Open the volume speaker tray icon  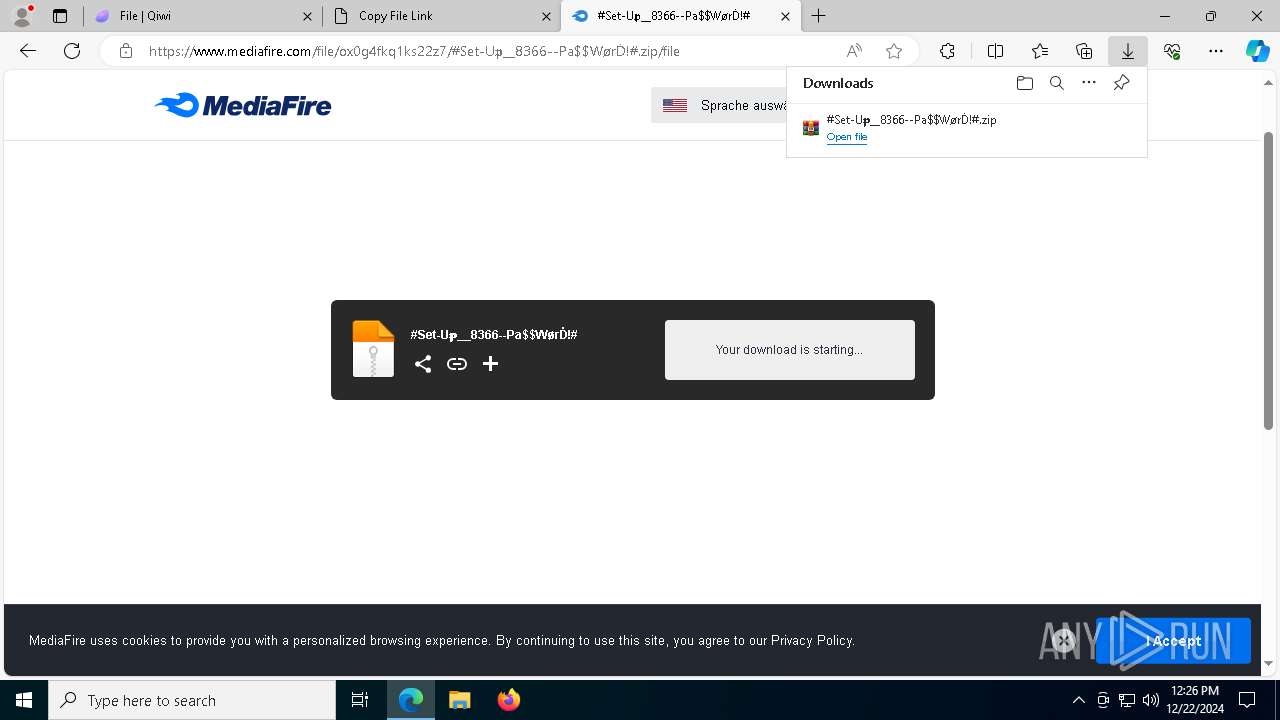1151,700
